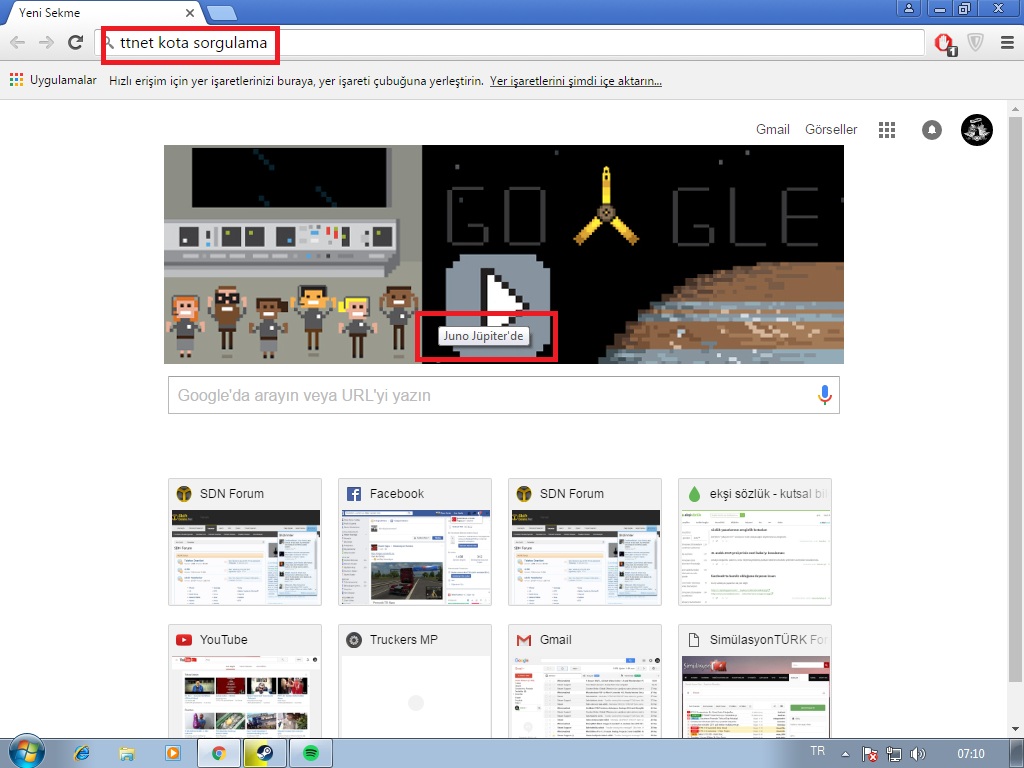The width and height of the screenshot is (1024, 768).
Task: Reload the current page
Action: (x=76, y=43)
